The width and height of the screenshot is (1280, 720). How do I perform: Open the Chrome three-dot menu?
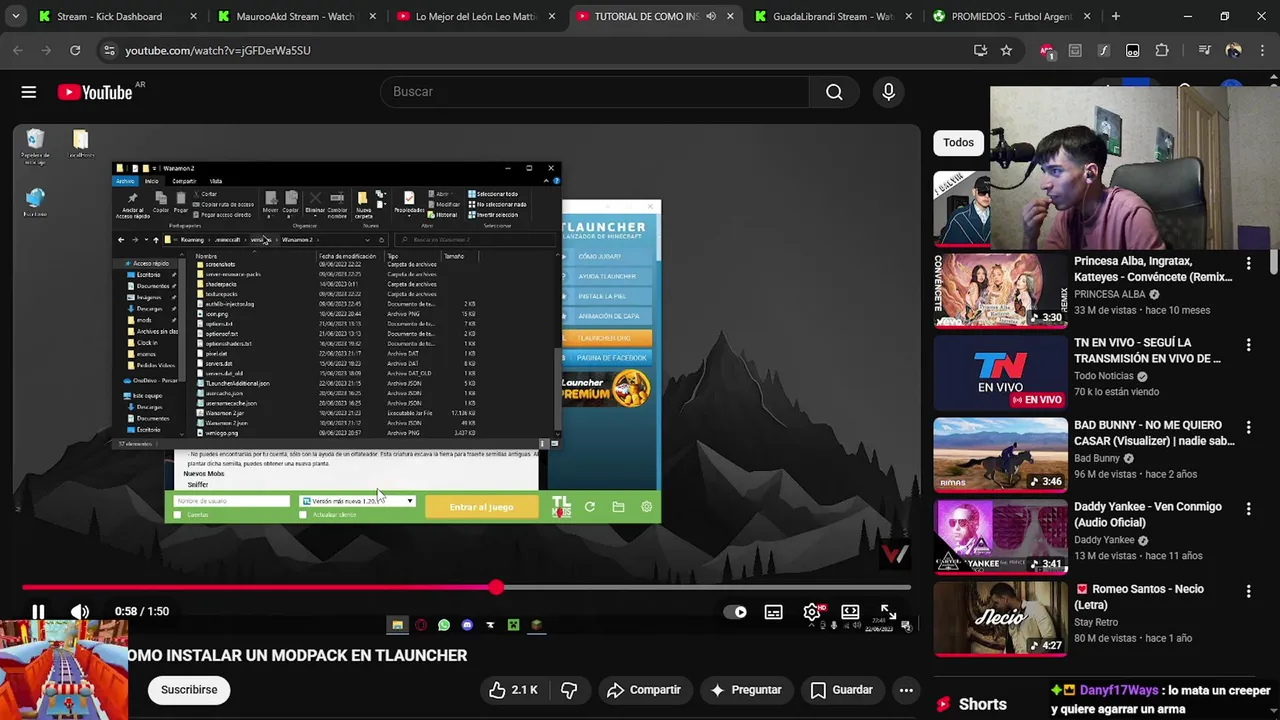pos(1261,50)
